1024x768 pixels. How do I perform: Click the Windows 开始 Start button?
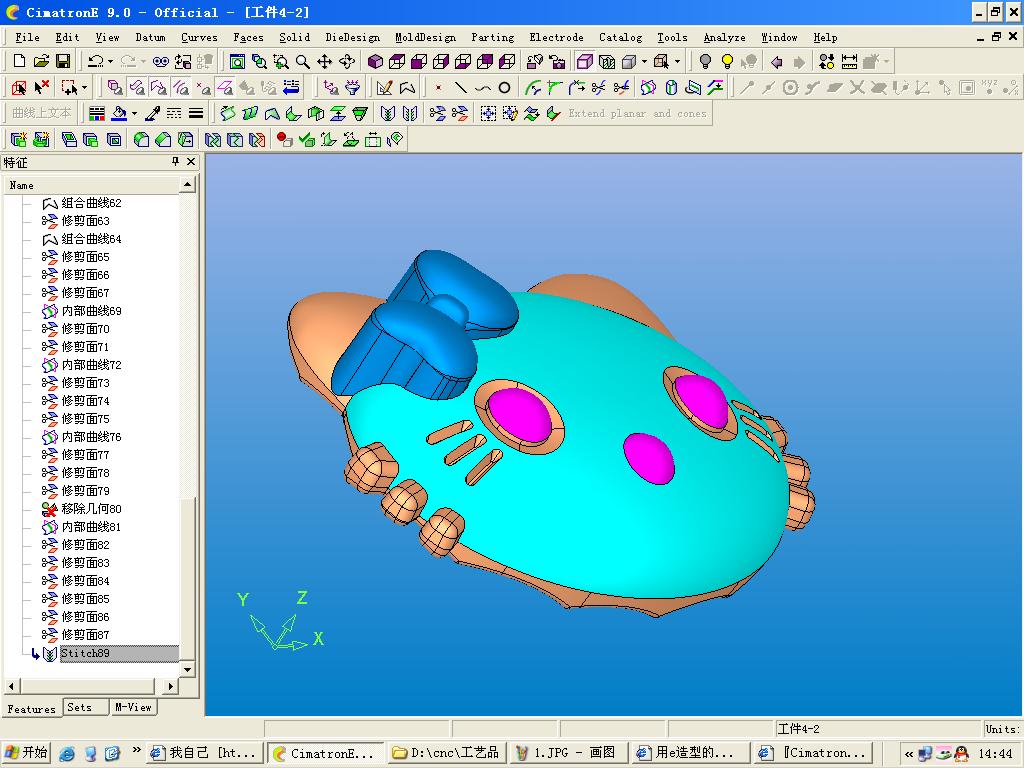(26, 753)
